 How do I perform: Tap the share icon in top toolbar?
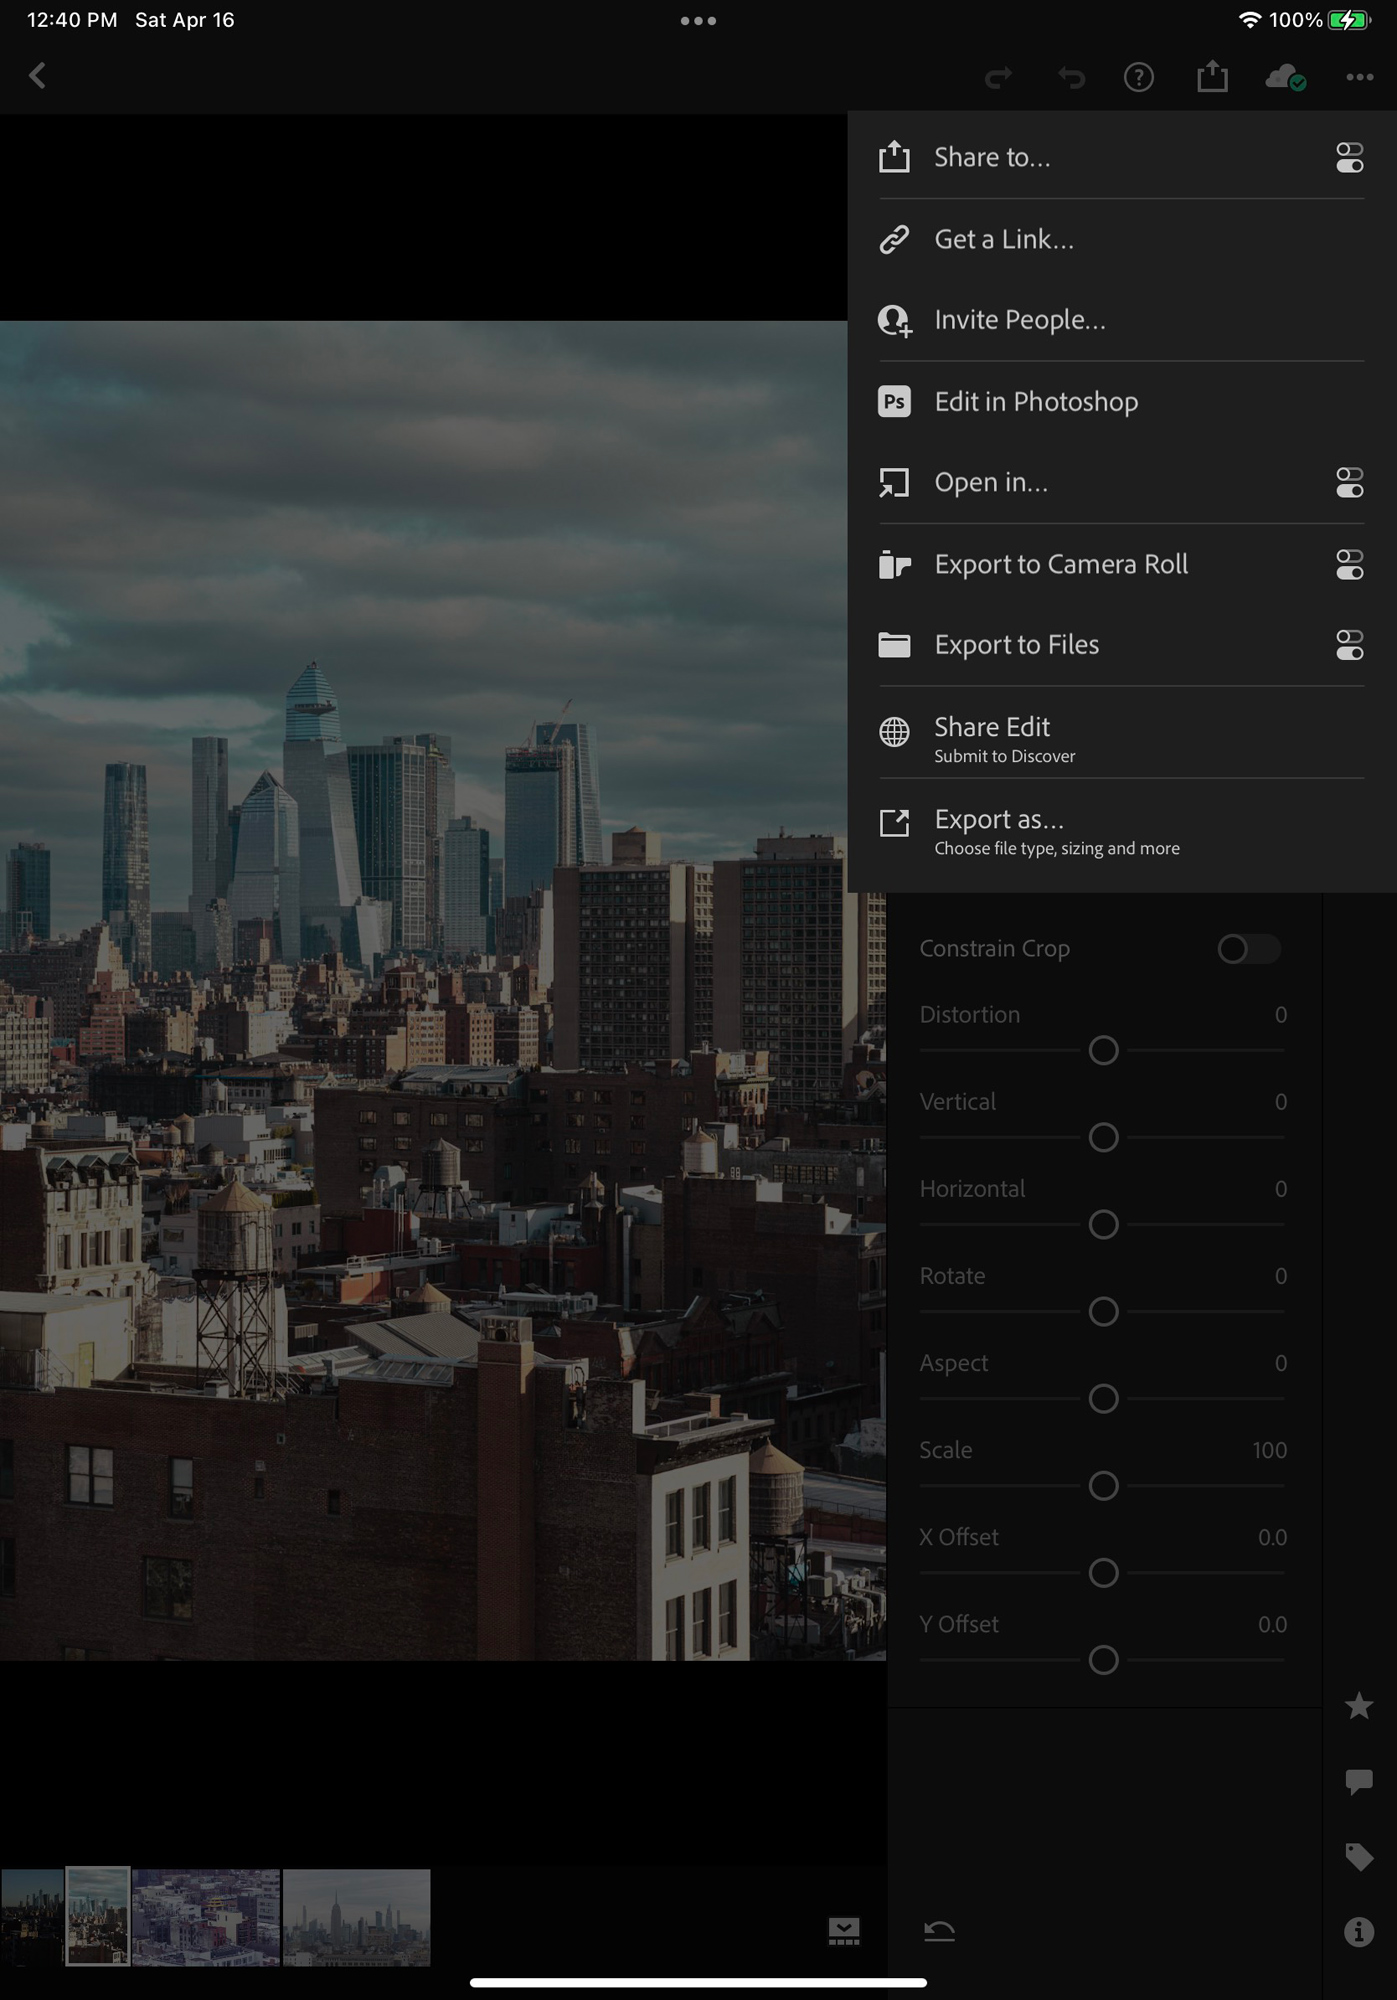1212,77
